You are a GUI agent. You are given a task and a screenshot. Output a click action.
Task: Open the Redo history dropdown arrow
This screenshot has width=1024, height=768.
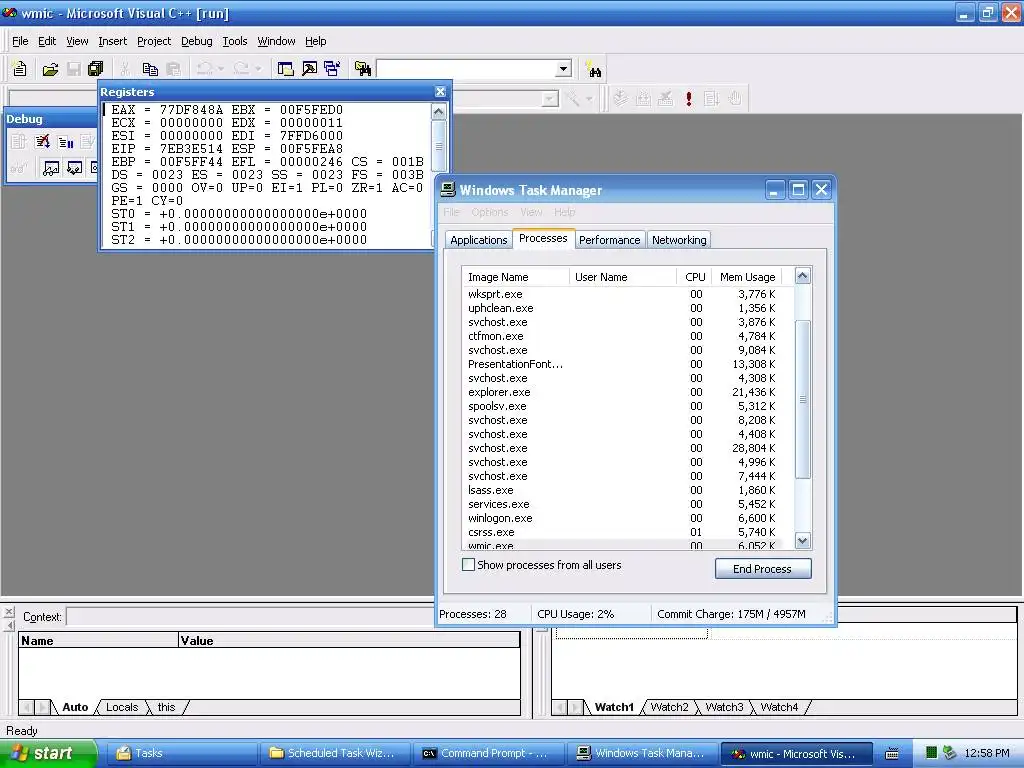click(258, 69)
